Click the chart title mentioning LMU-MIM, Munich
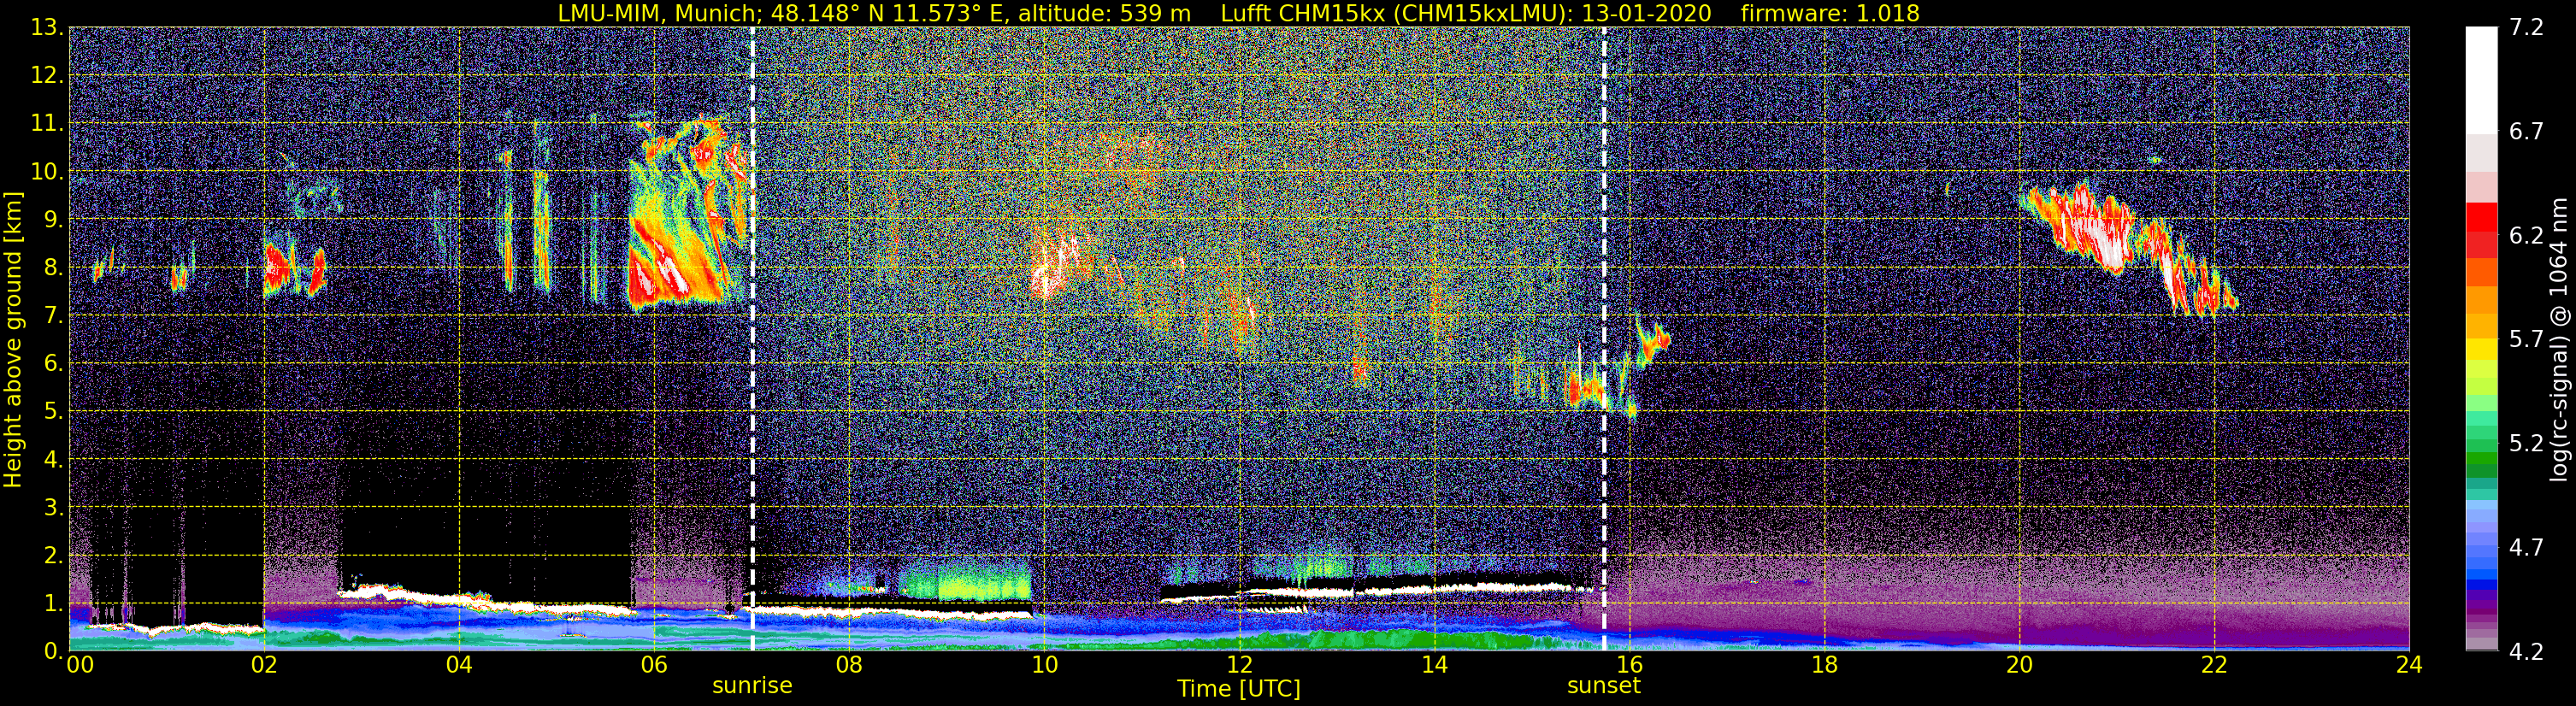The width and height of the screenshot is (2576, 706). (1238, 13)
